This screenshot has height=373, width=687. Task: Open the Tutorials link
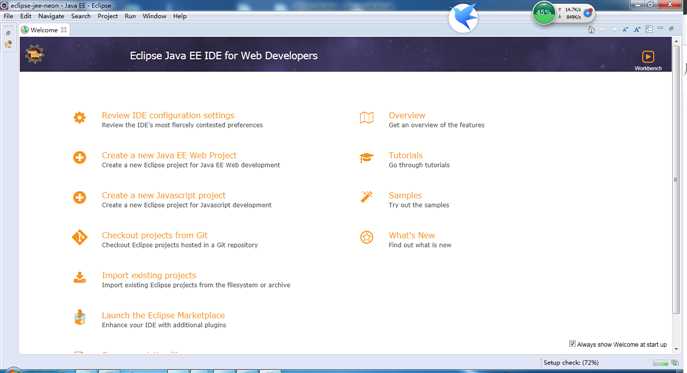405,155
